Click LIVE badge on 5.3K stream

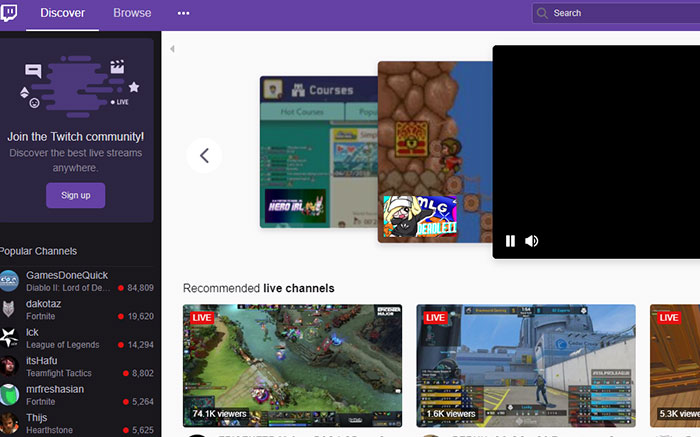point(669,317)
